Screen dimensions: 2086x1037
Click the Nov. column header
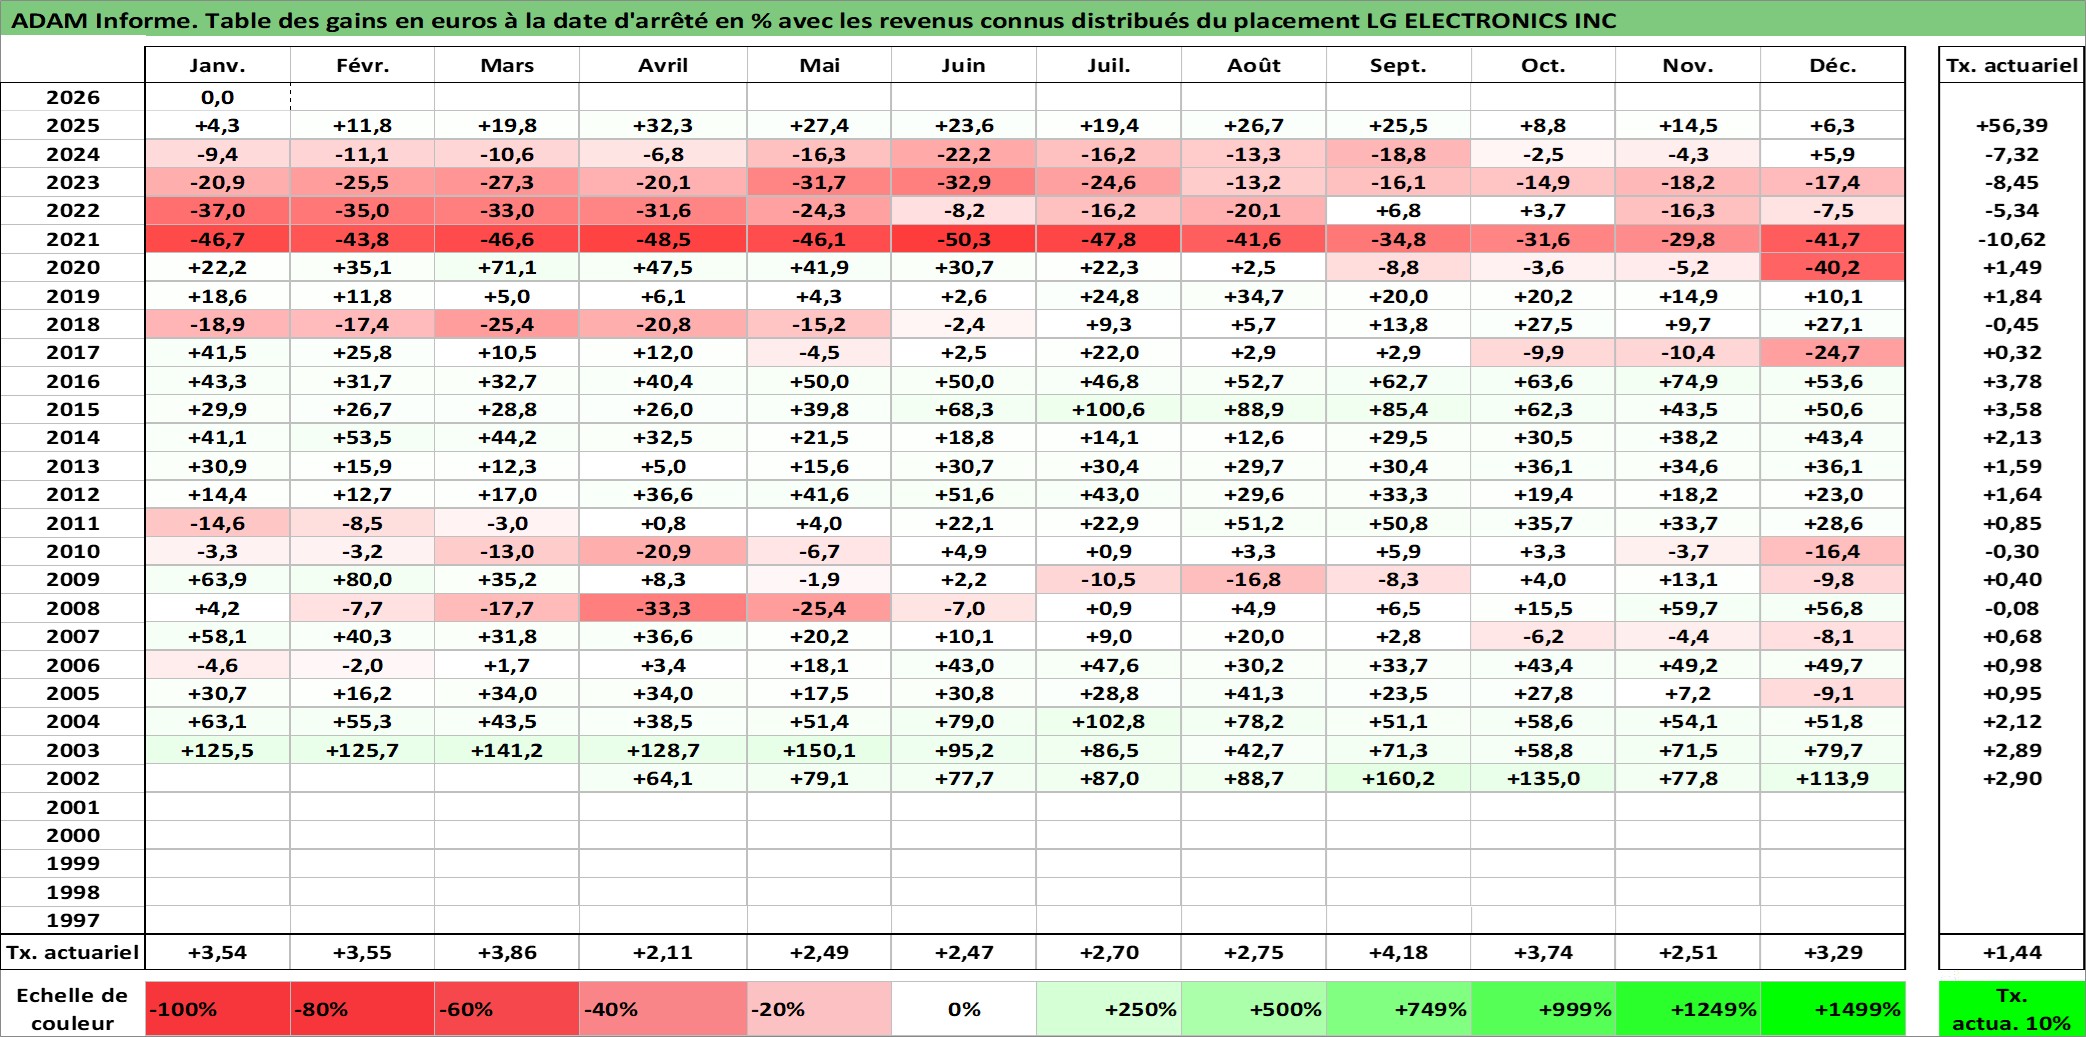(x=1688, y=65)
